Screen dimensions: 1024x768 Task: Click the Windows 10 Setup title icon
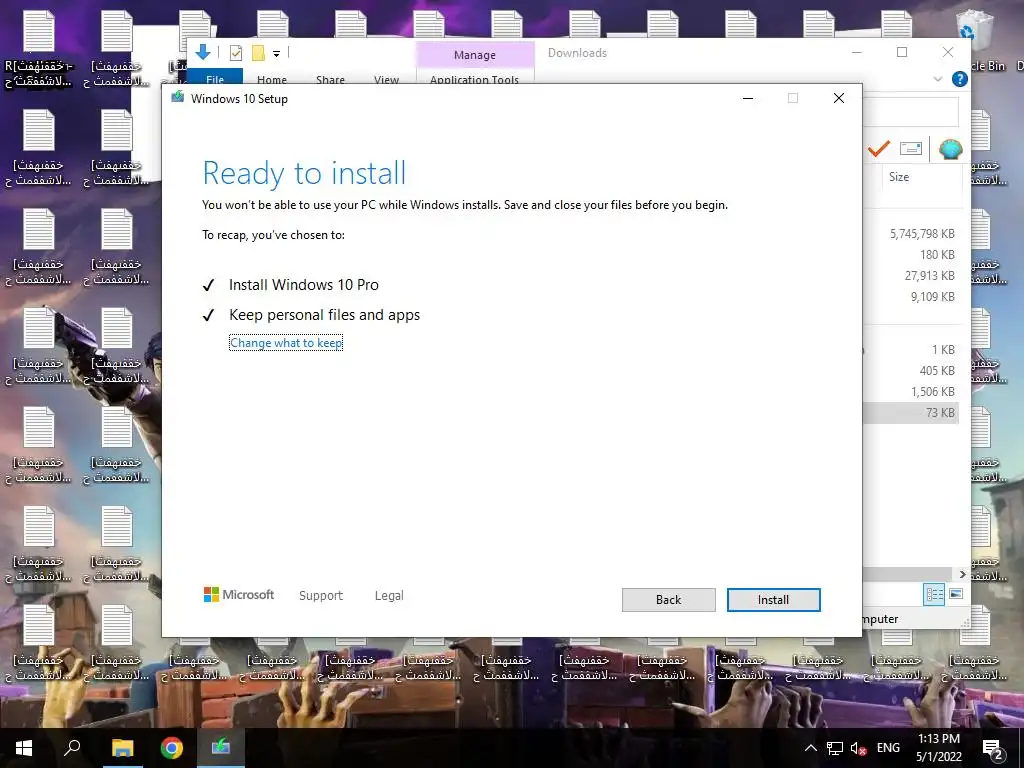click(x=178, y=98)
